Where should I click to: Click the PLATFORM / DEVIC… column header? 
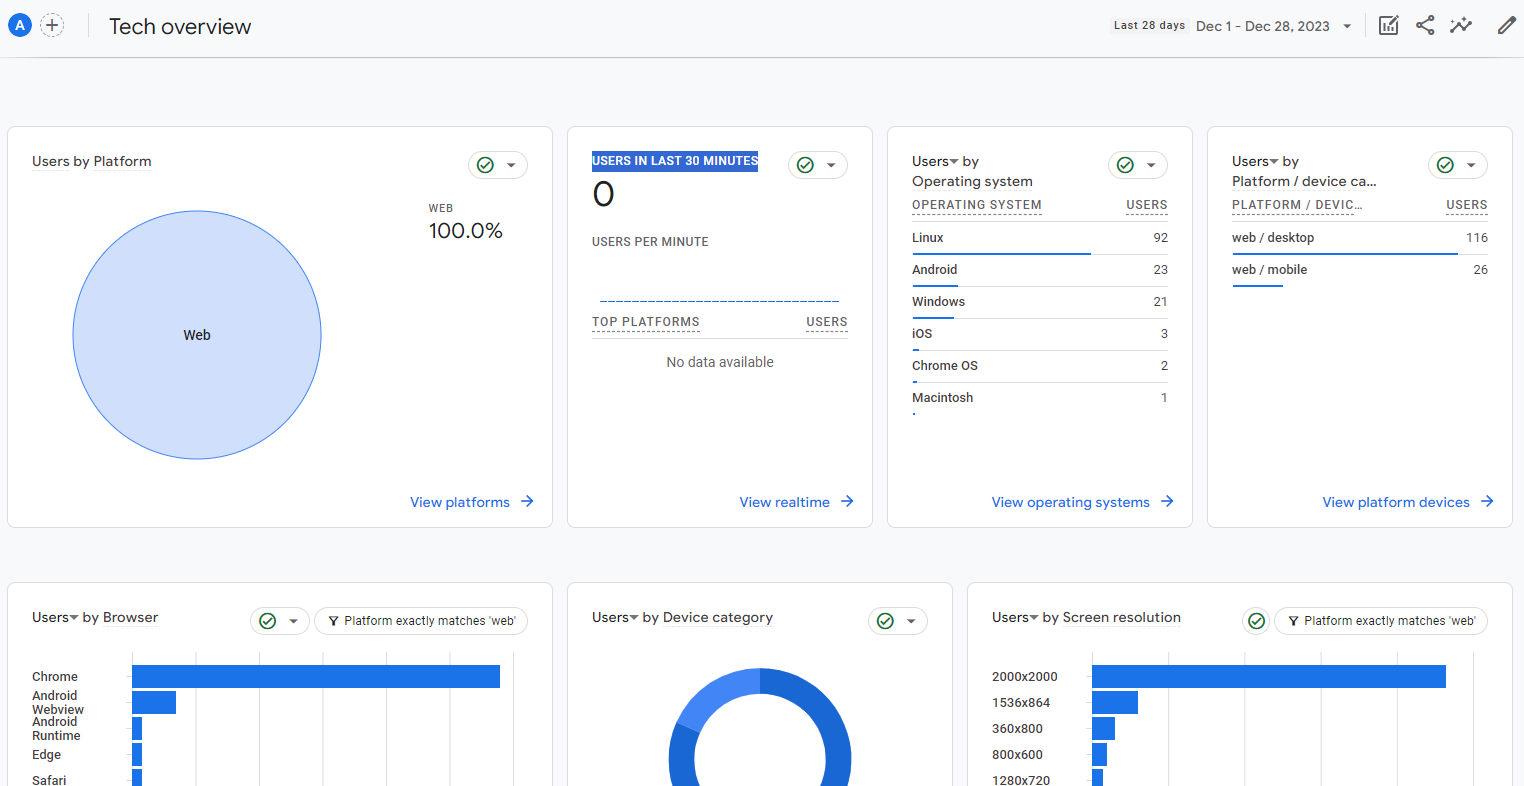point(1297,205)
